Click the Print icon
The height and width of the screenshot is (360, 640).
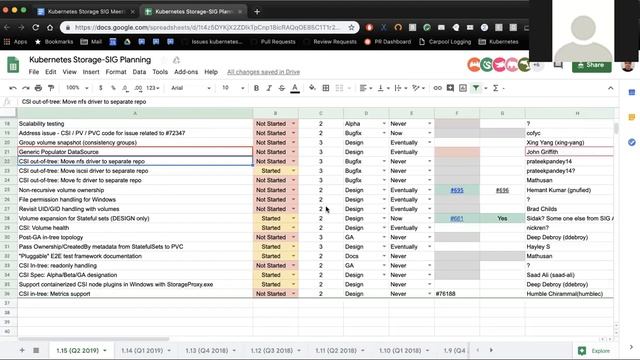[x=38, y=88]
